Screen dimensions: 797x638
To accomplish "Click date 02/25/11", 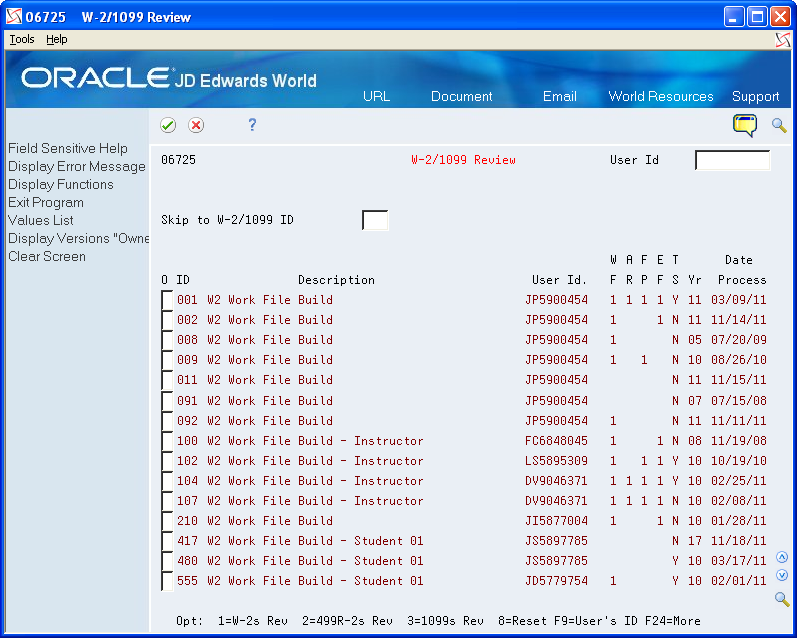I will 739,481.
